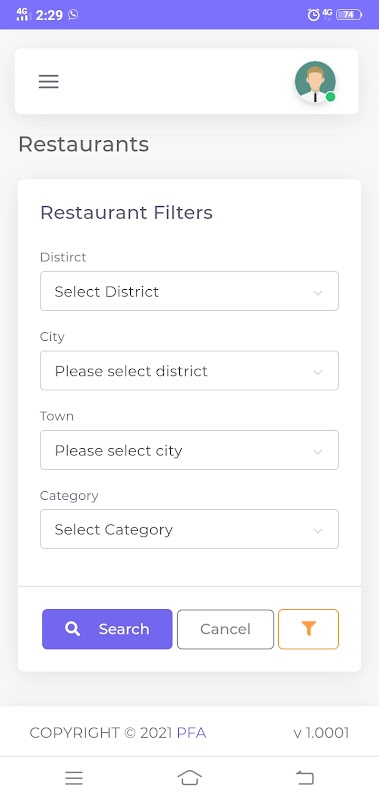Image resolution: width=379 pixels, height=800 pixels.
Task: Tap the alarm clock status icon
Action: (313, 15)
